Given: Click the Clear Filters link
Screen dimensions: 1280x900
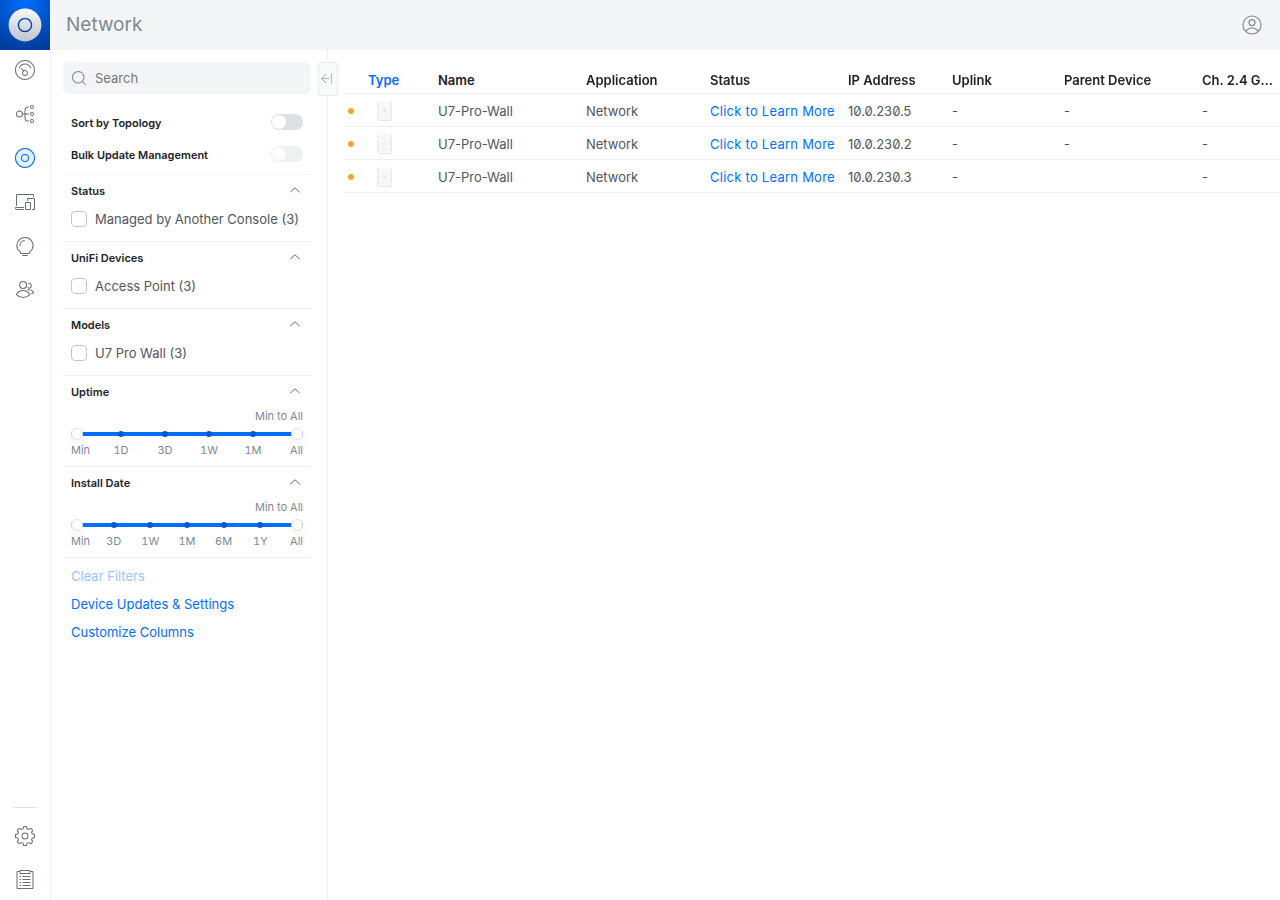Looking at the screenshot, I should [x=108, y=576].
